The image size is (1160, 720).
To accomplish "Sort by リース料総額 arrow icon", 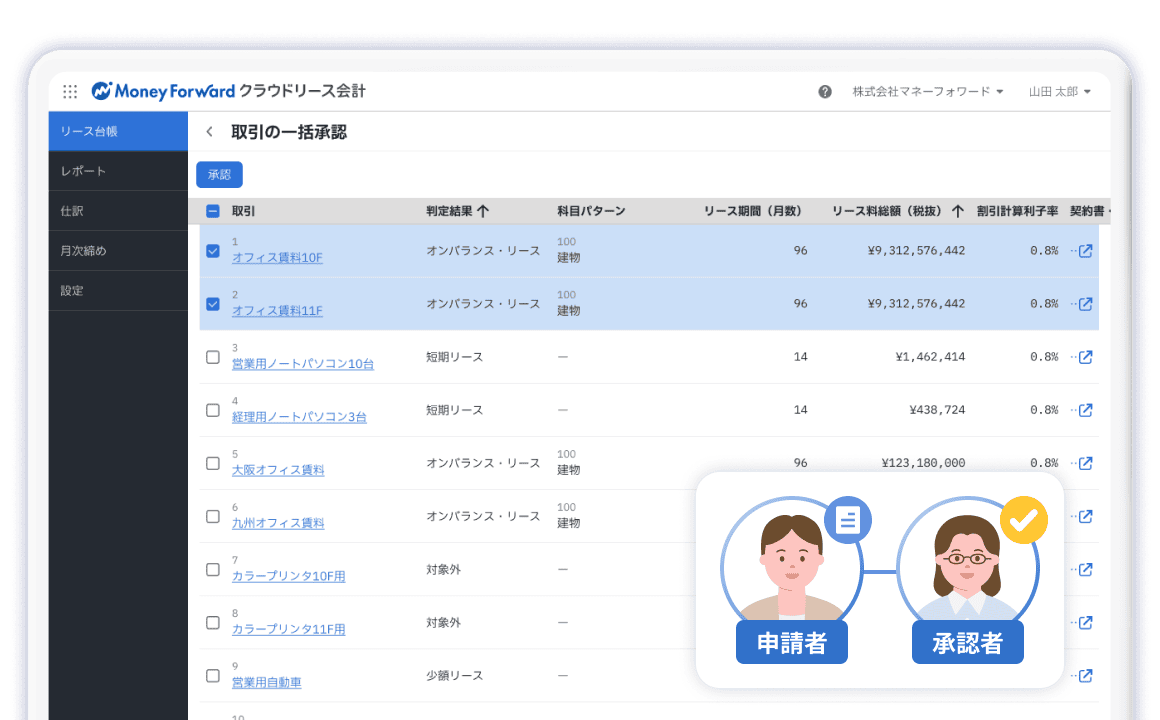I will [957, 211].
